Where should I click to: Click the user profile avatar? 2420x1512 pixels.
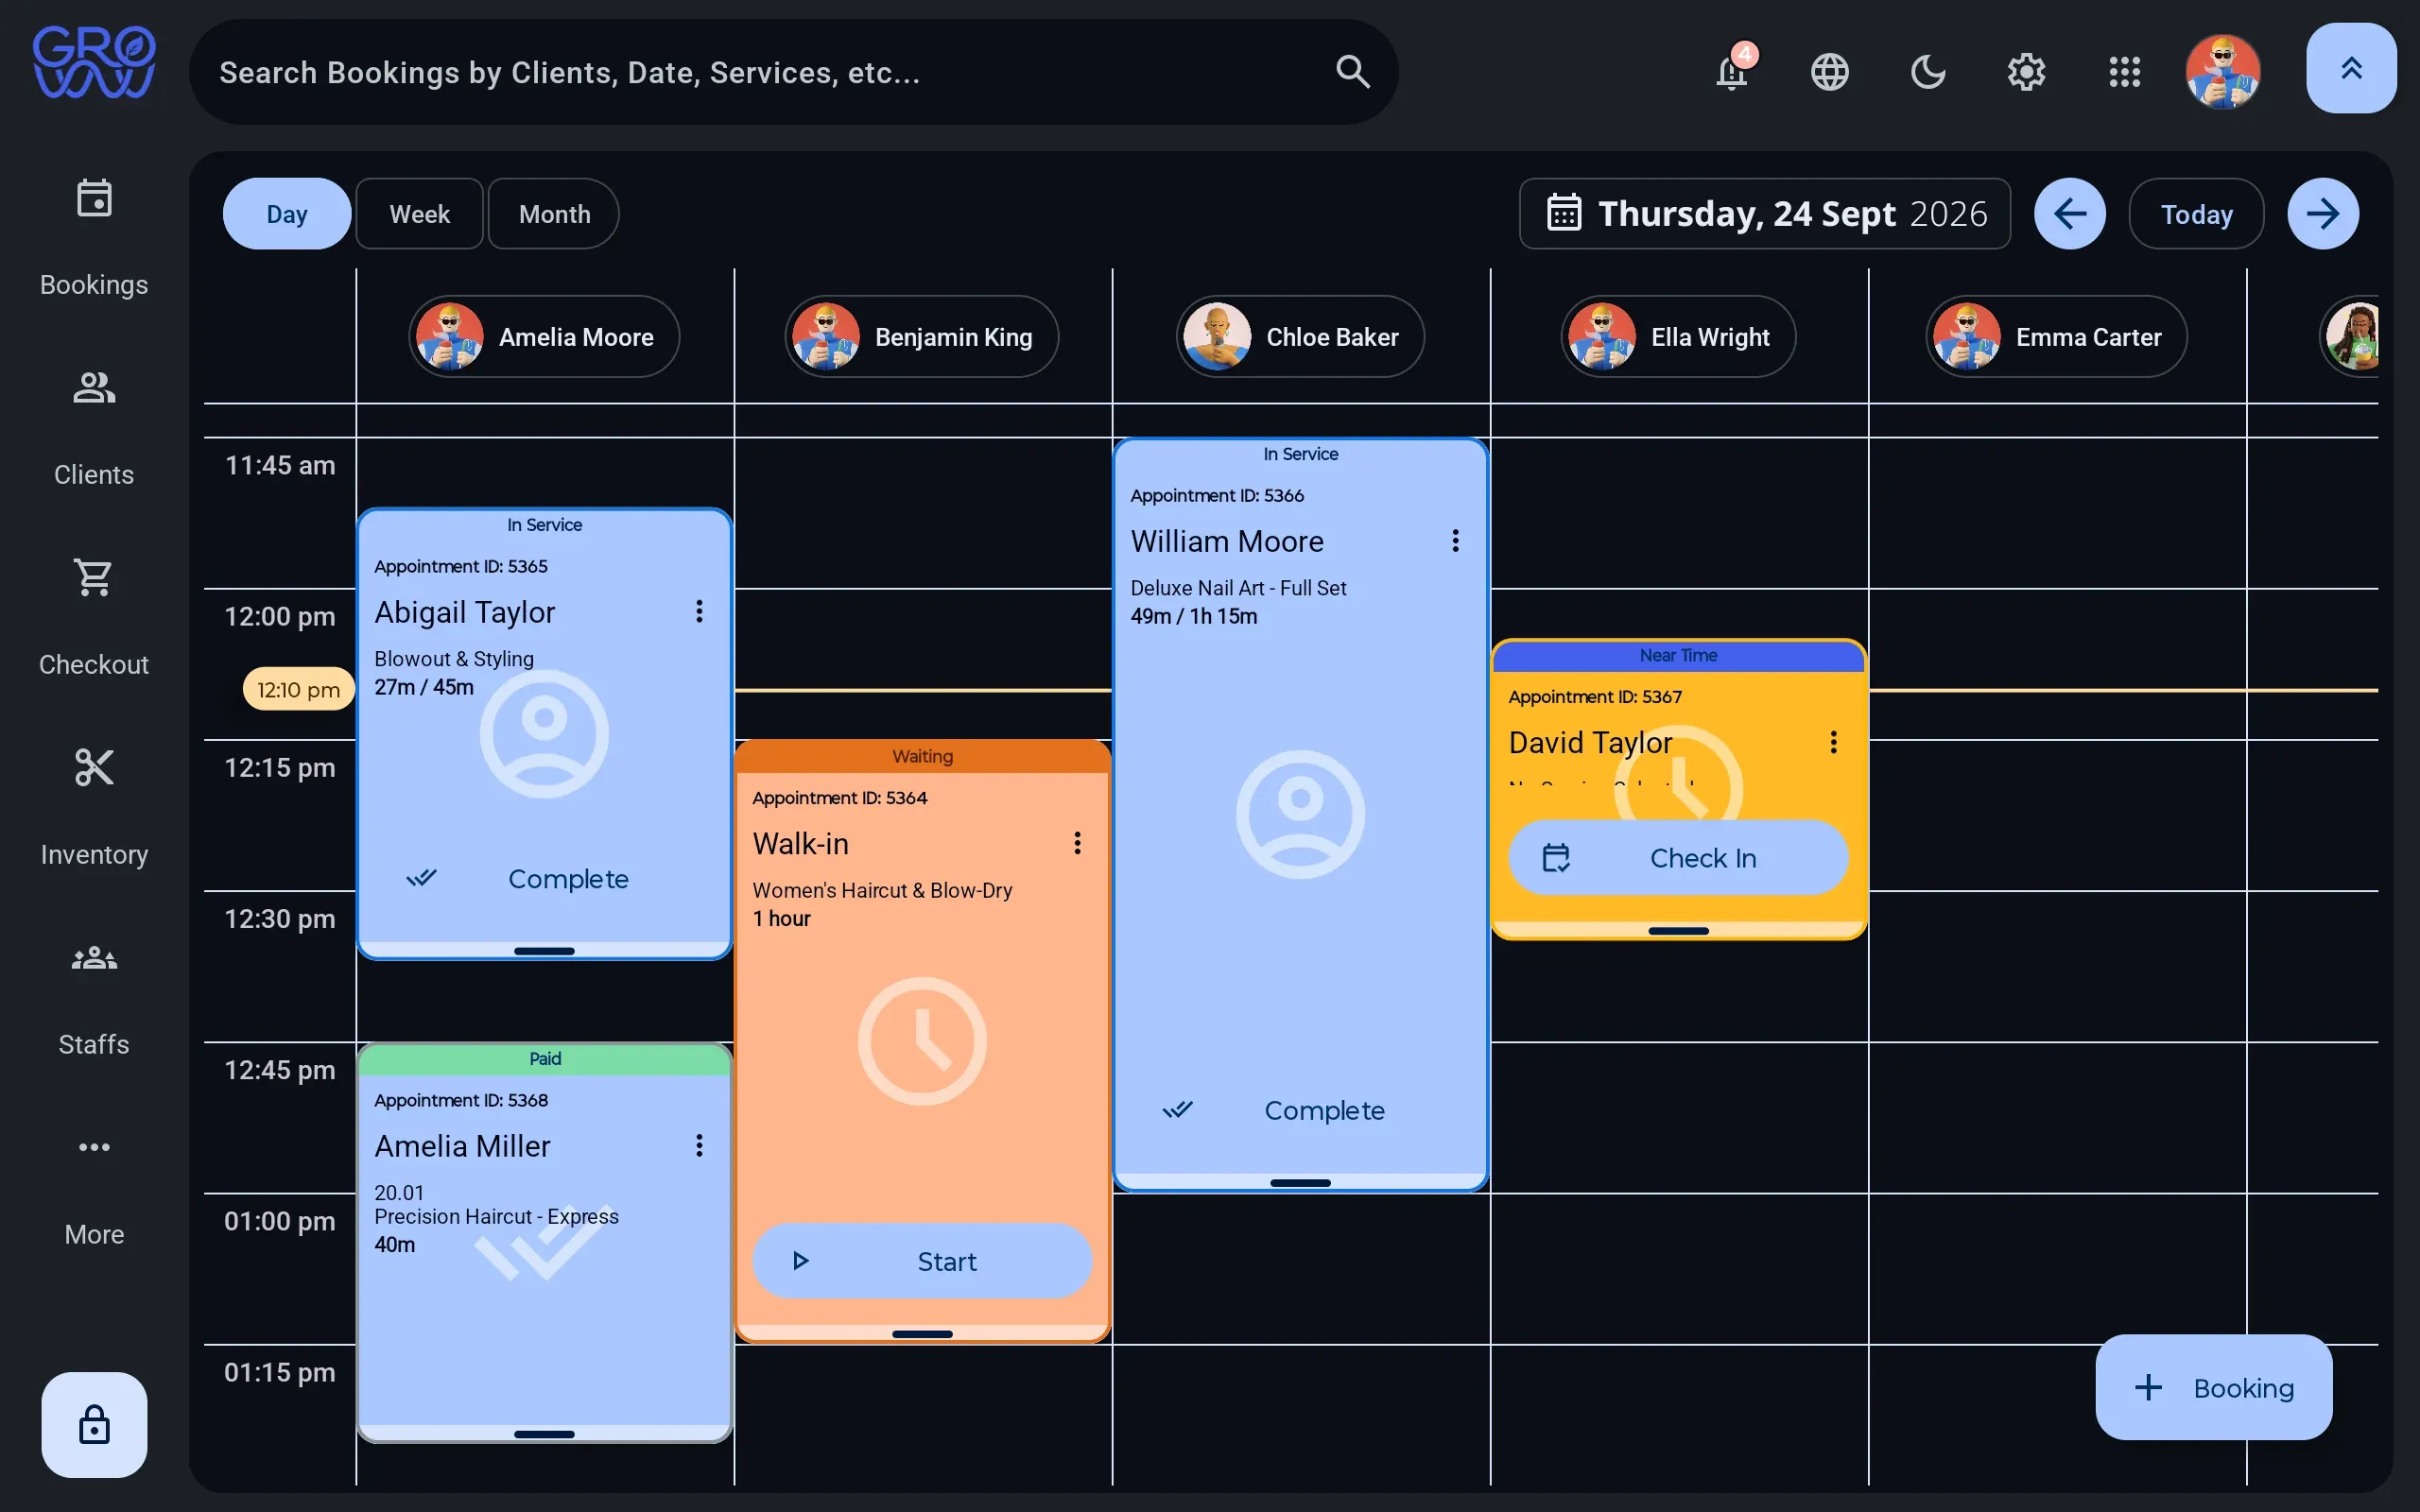(x=2223, y=72)
